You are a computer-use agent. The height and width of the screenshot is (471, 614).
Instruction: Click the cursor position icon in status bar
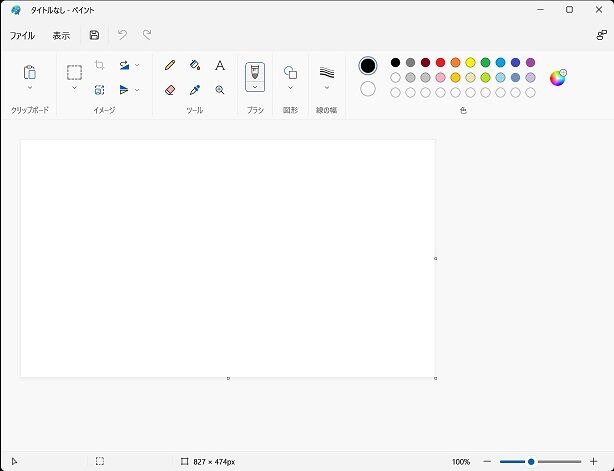[14, 462]
